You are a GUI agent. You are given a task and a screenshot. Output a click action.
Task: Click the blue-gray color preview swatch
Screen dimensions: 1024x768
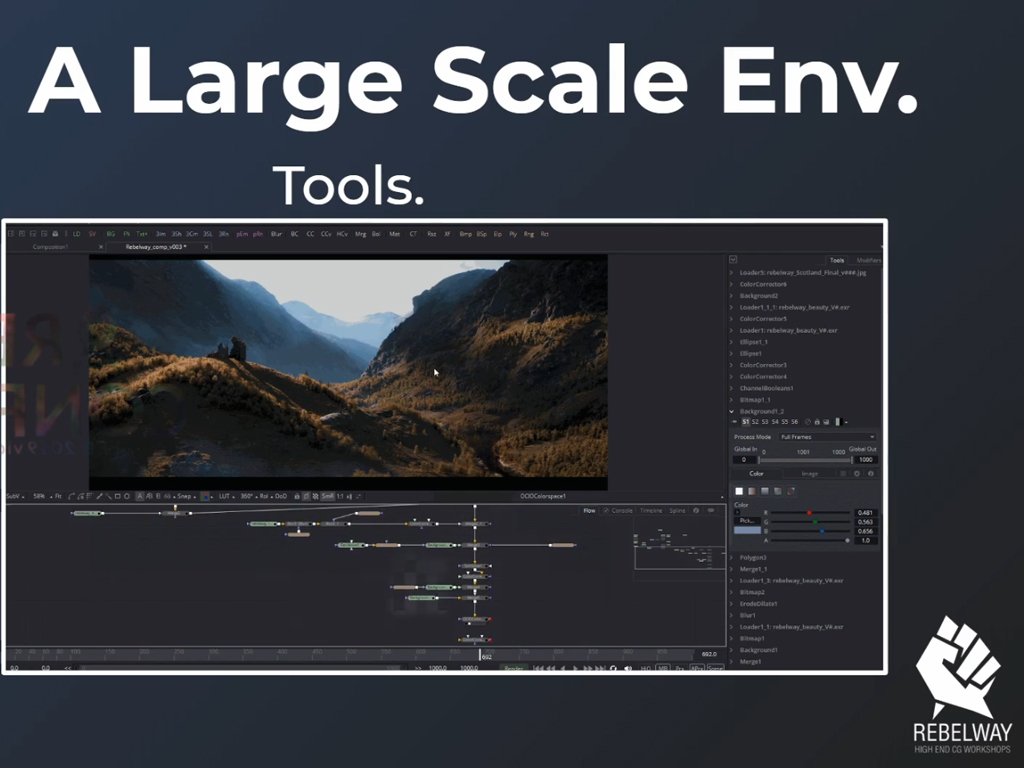747,531
